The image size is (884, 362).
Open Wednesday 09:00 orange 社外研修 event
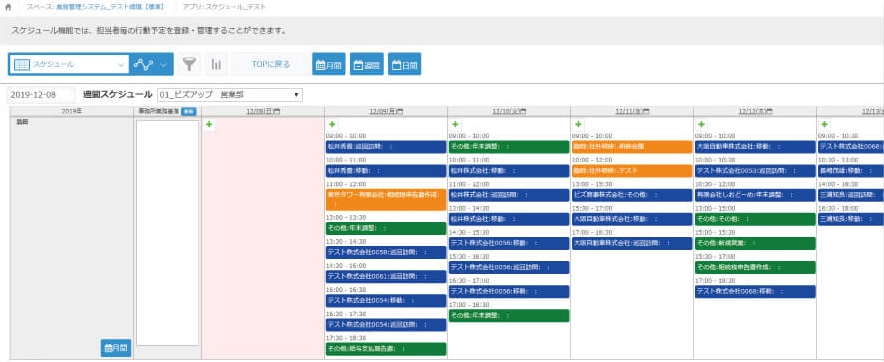point(632,147)
